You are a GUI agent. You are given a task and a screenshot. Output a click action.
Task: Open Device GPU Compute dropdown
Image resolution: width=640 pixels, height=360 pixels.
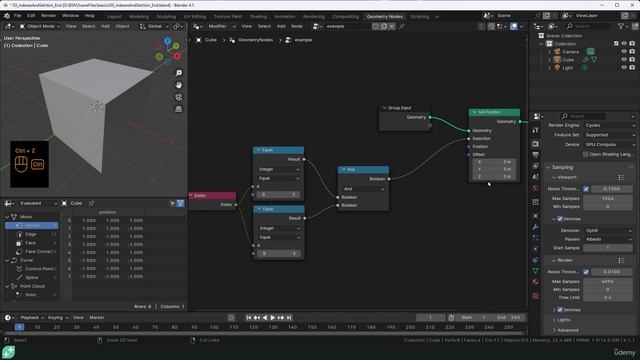tap(610, 144)
